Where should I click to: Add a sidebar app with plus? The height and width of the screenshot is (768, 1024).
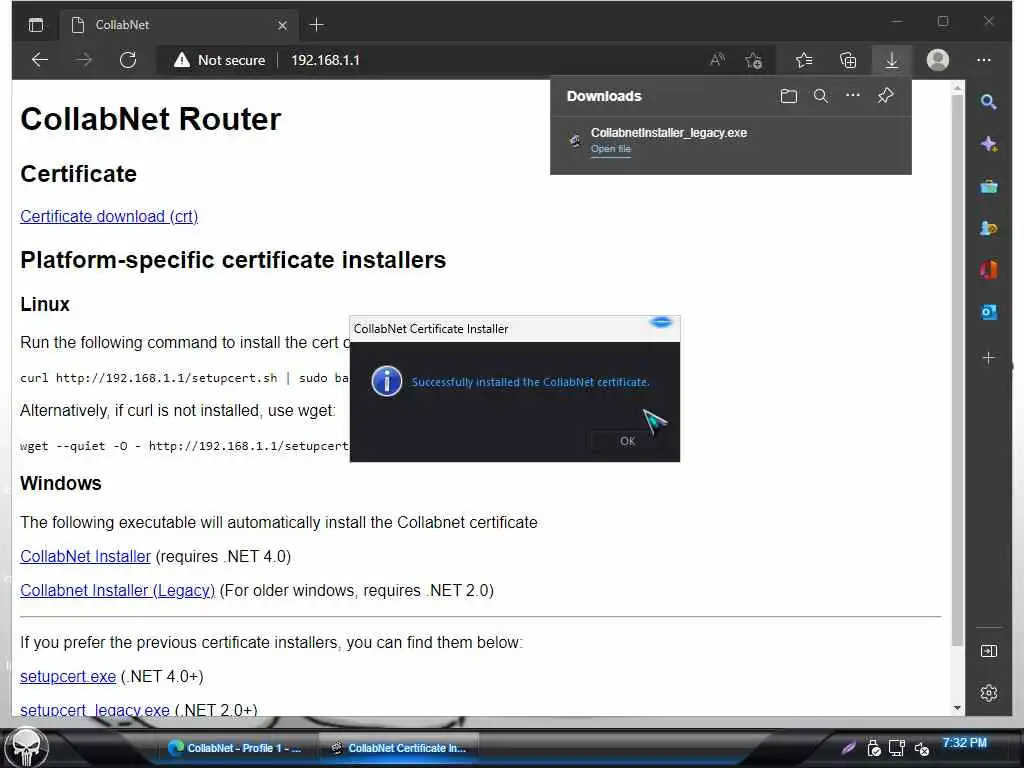[x=988, y=357]
